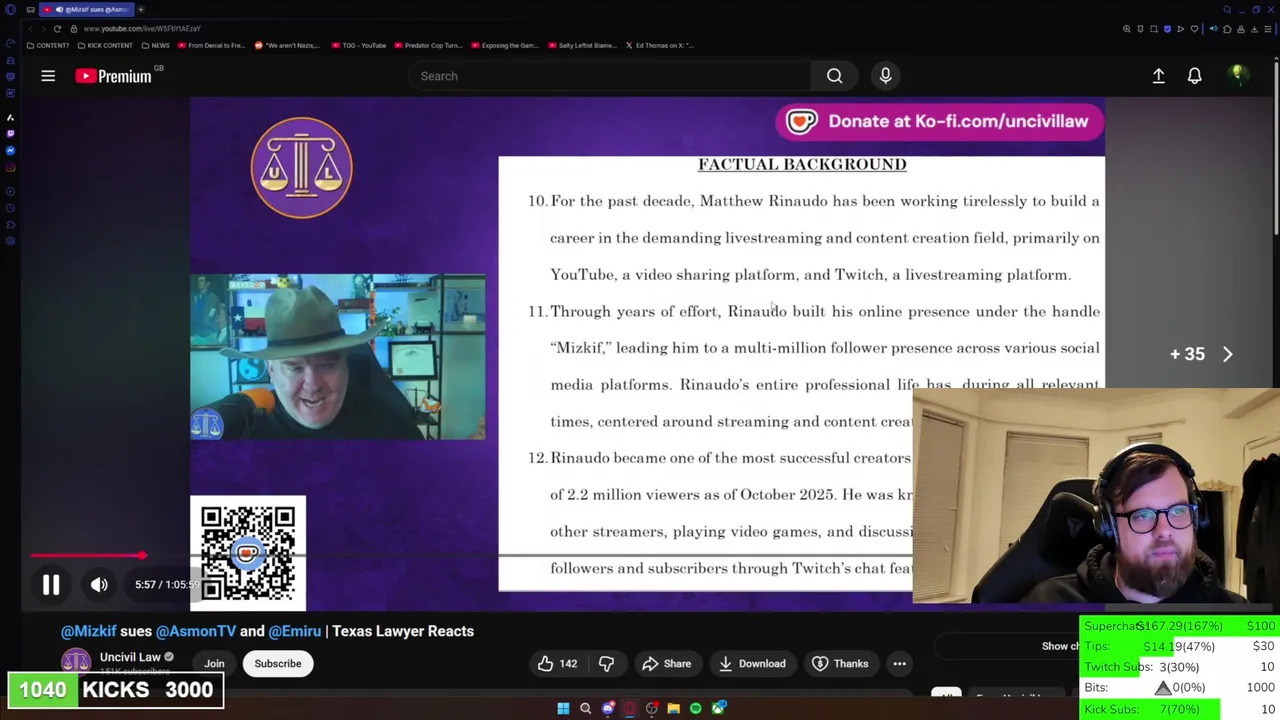The height and width of the screenshot is (720, 1280).
Task: Click the speaker extension icon in toolbar
Action: coord(1213,29)
